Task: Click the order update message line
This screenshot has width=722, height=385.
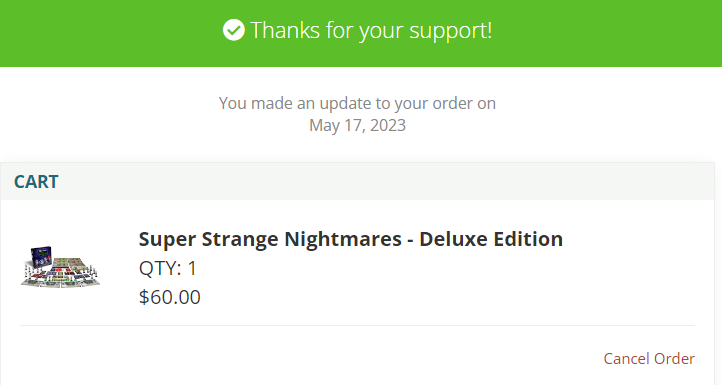Action: (x=357, y=103)
